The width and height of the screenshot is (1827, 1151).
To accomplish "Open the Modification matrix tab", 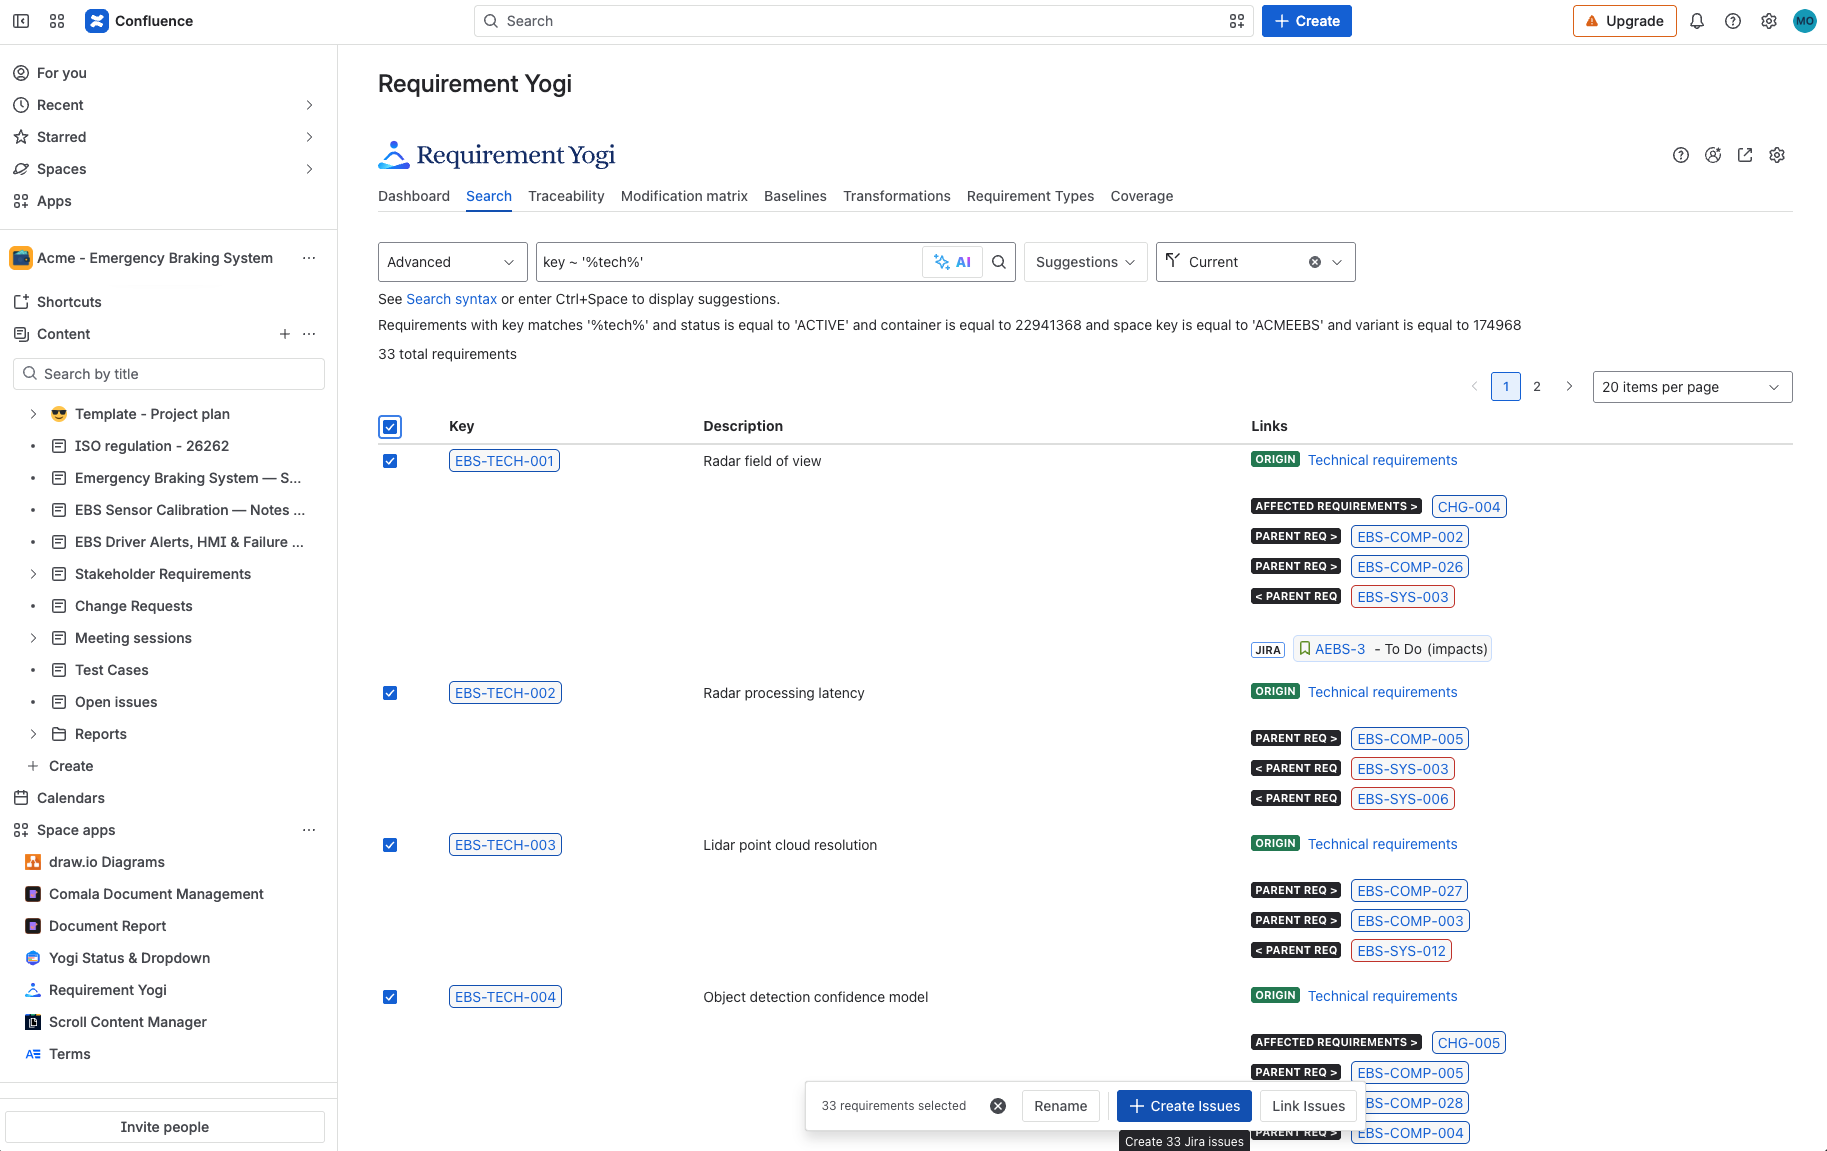I will [x=684, y=196].
